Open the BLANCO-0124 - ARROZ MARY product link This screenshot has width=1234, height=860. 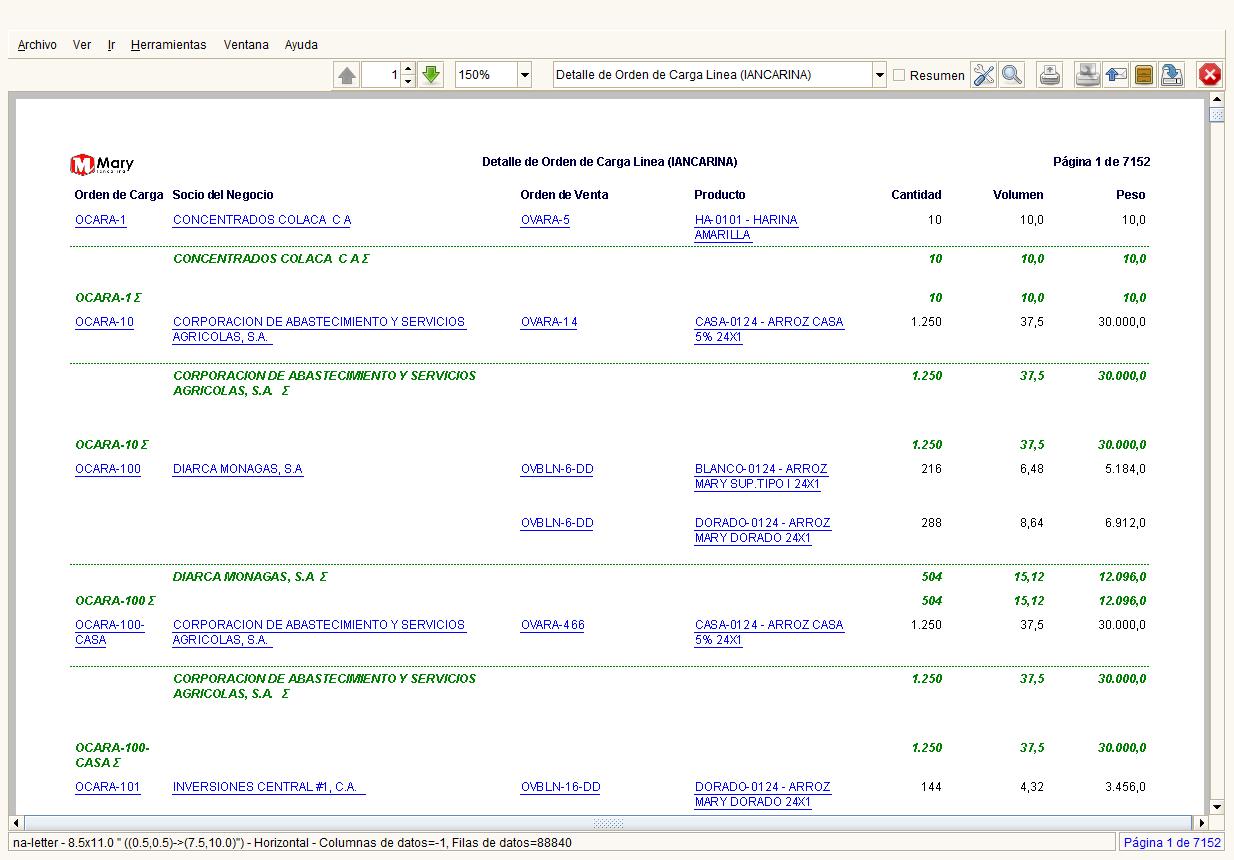(761, 476)
